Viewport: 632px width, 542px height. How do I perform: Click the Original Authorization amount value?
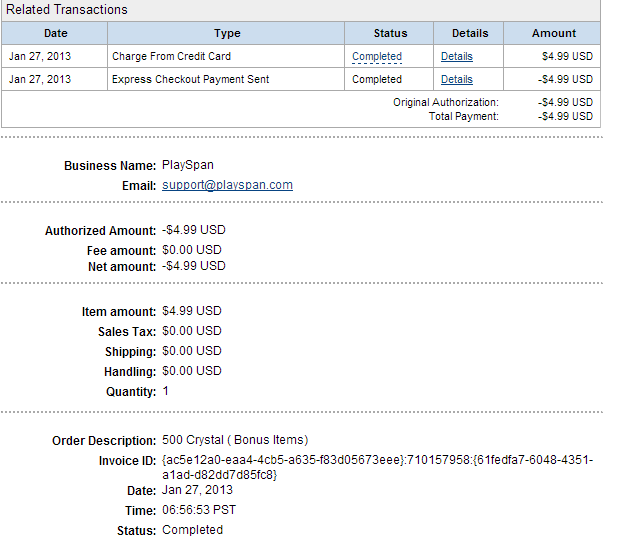coord(565,102)
